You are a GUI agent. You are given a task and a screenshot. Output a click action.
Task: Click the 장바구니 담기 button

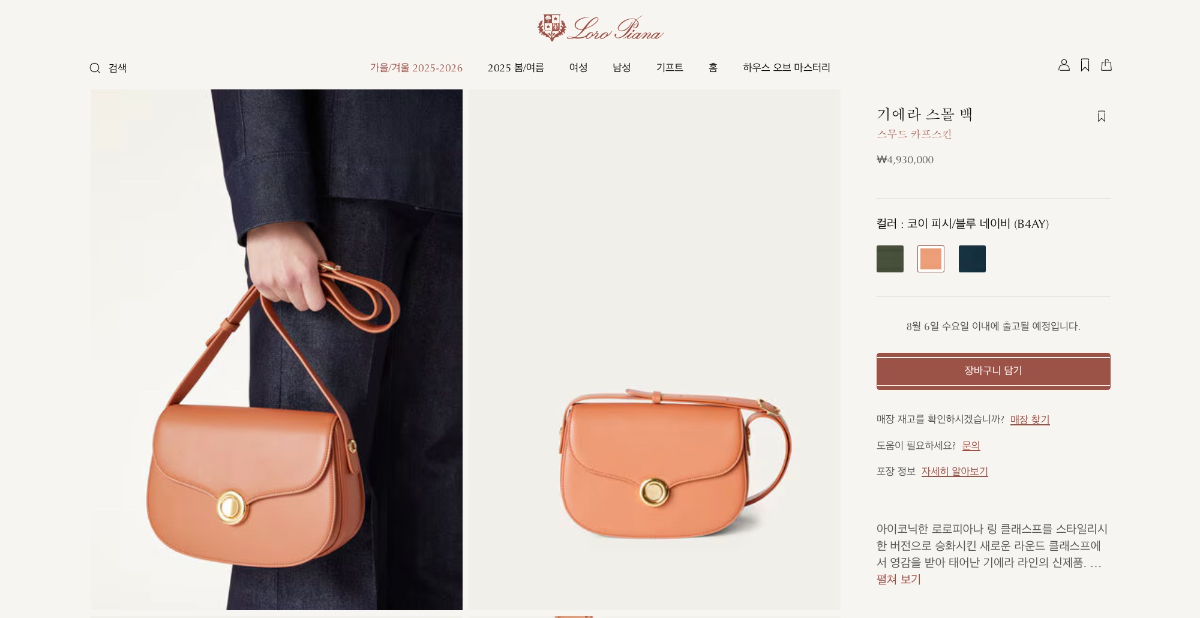click(x=993, y=371)
